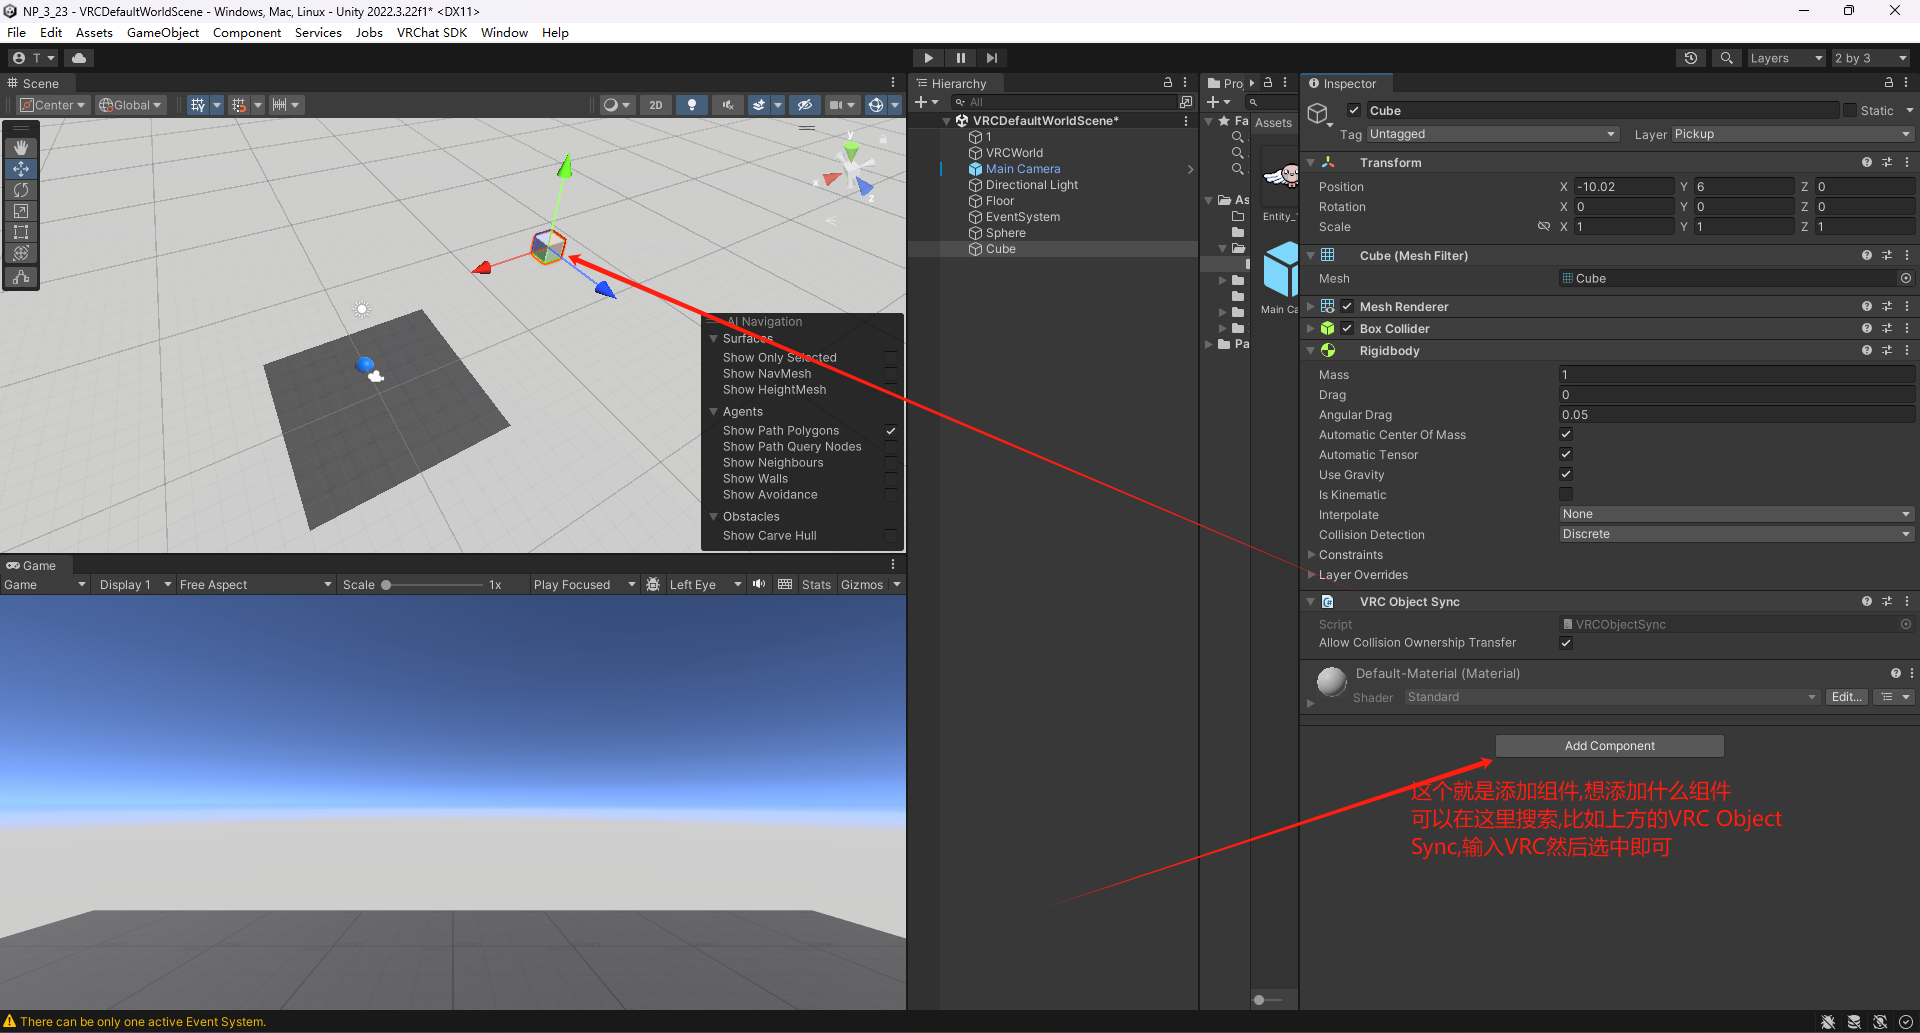Open the global search icon
Image resolution: width=1920 pixels, height=1033 pixels.
1727,58
